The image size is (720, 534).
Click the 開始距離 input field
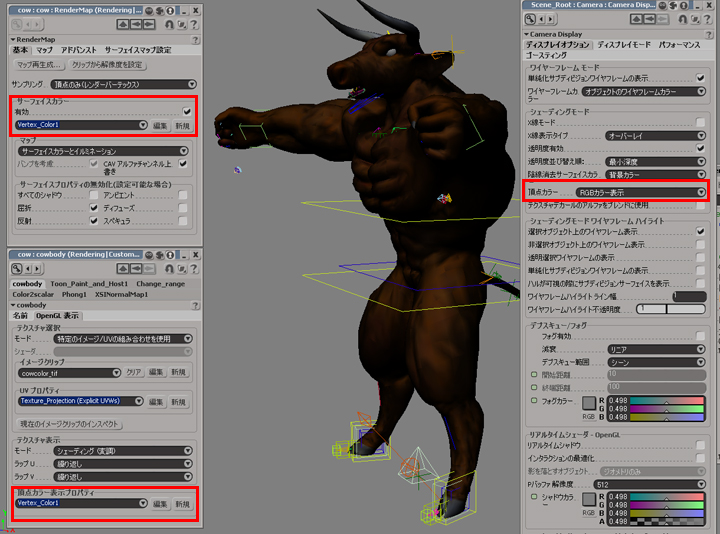pos(655,373)
